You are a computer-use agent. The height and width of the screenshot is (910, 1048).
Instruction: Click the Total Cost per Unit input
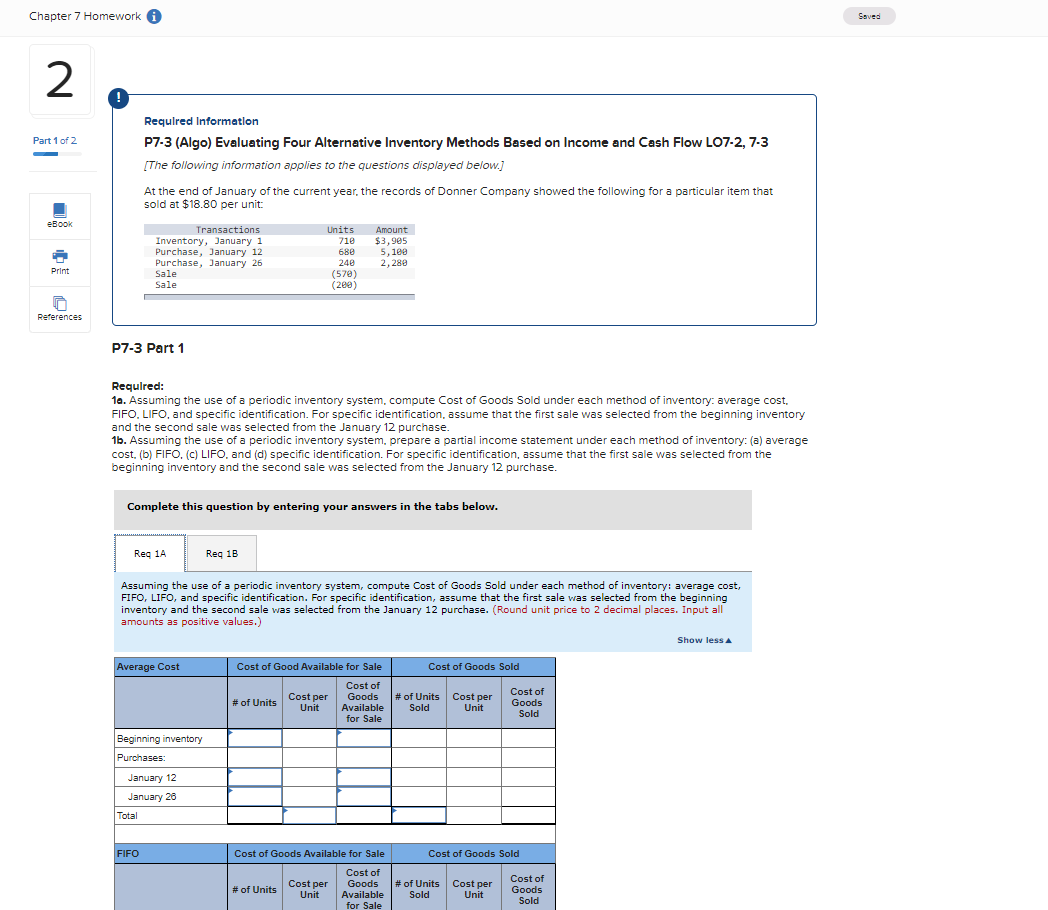(309, 815)
